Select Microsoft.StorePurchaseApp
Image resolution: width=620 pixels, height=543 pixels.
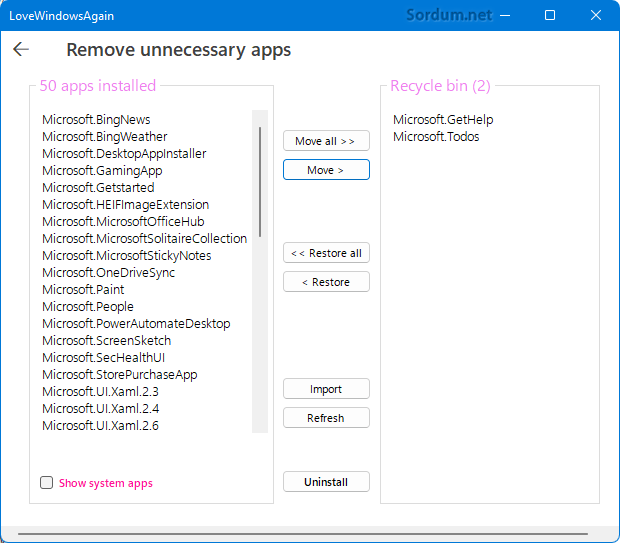(119, 375)
